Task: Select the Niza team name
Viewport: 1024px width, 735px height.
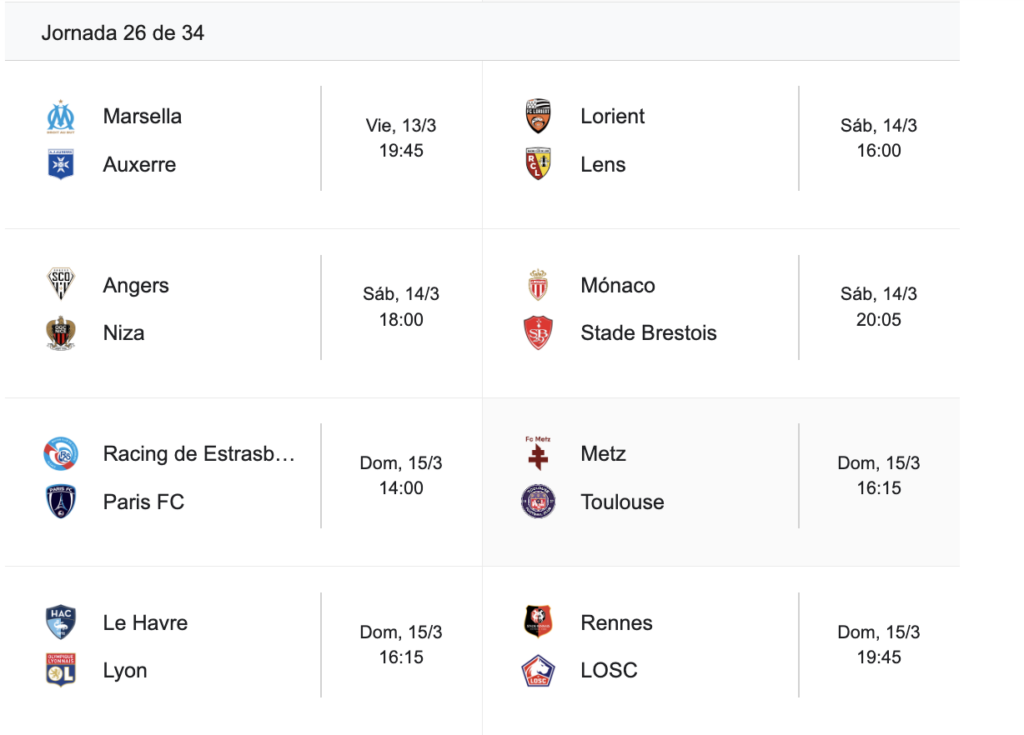Action: (x=123, y=333)
